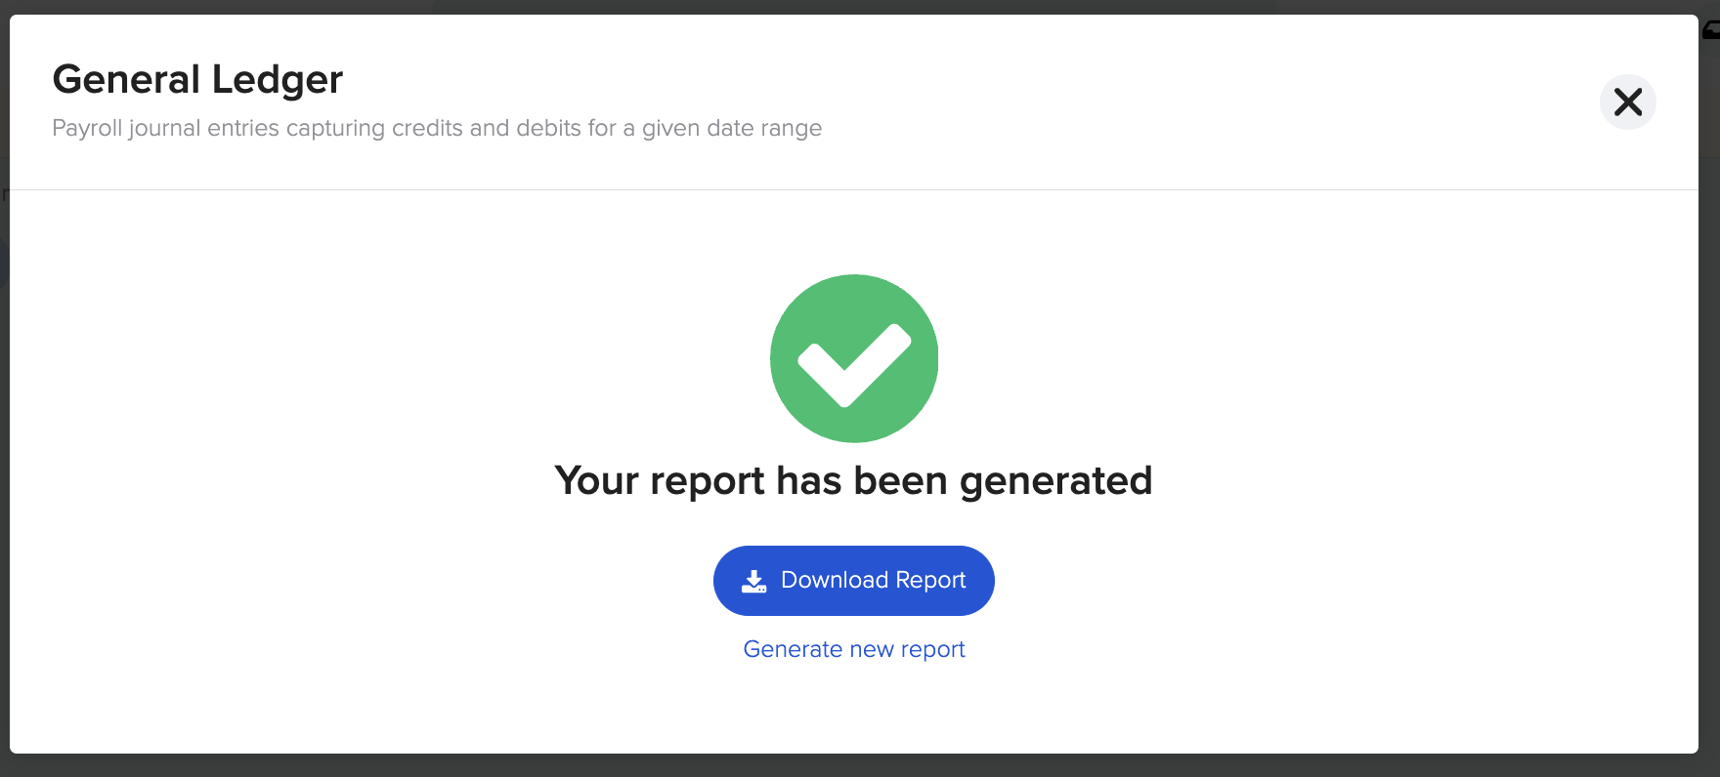
Task: Click the Download Report button
Action: coord(853,580)
